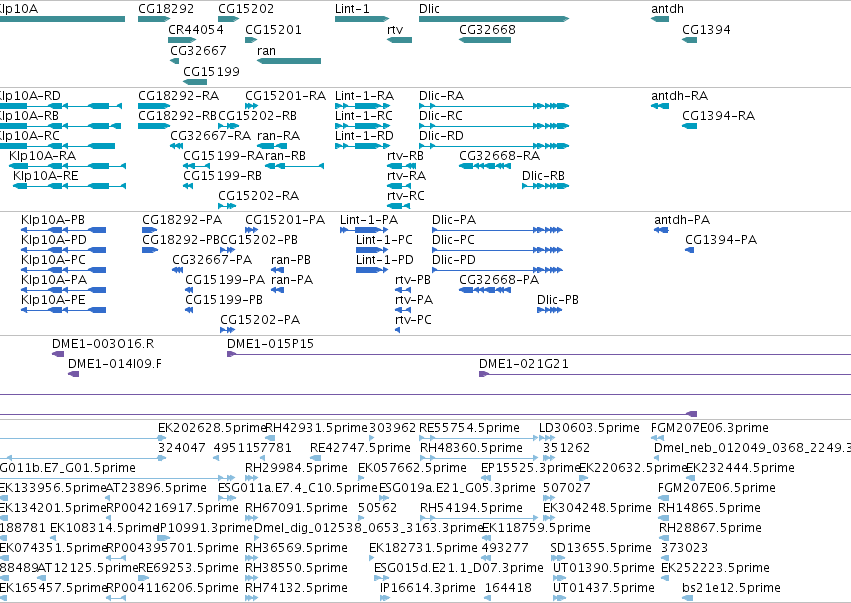851x603 pixels.
Task: Select EST RH54194.5prime label
Action: (x=472, y=508)
